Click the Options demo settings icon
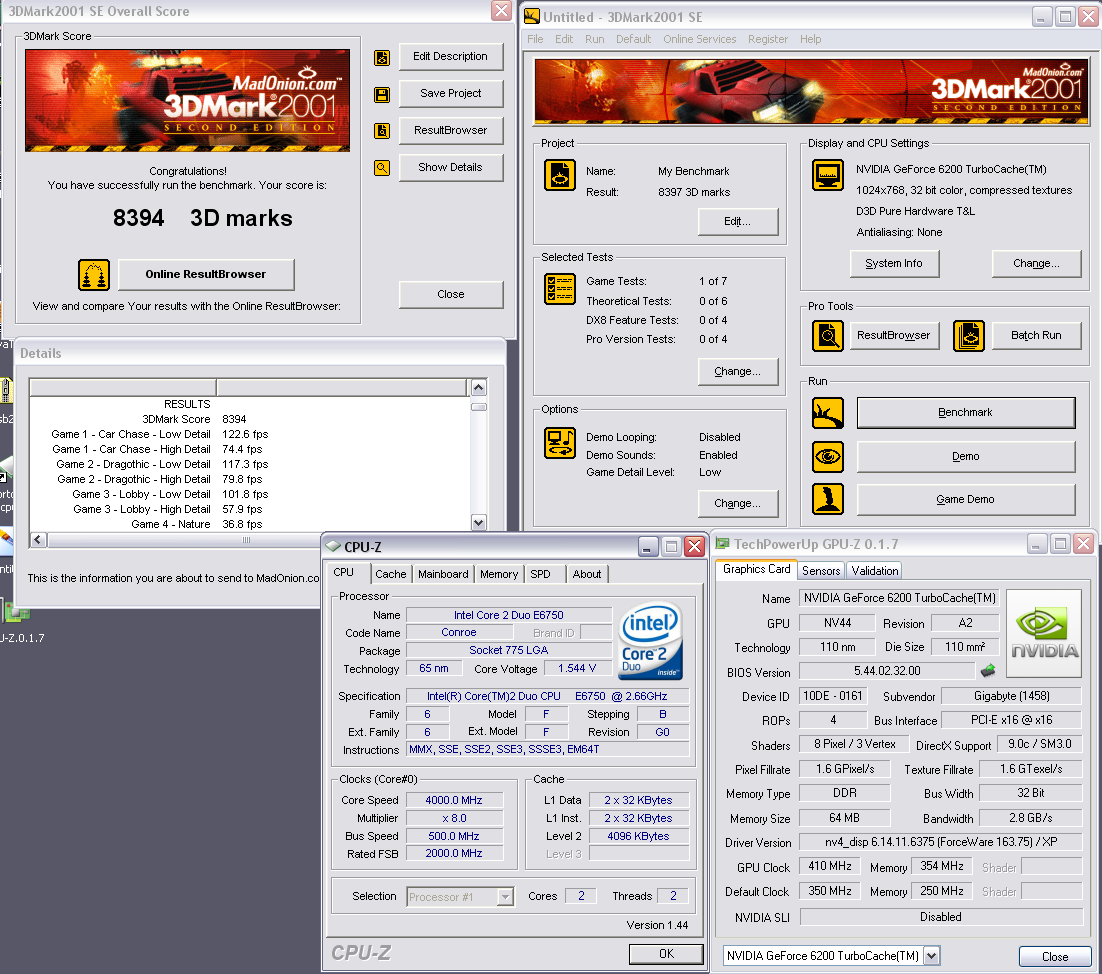This screenshot has height=974, width=1102. pos(559,443)
